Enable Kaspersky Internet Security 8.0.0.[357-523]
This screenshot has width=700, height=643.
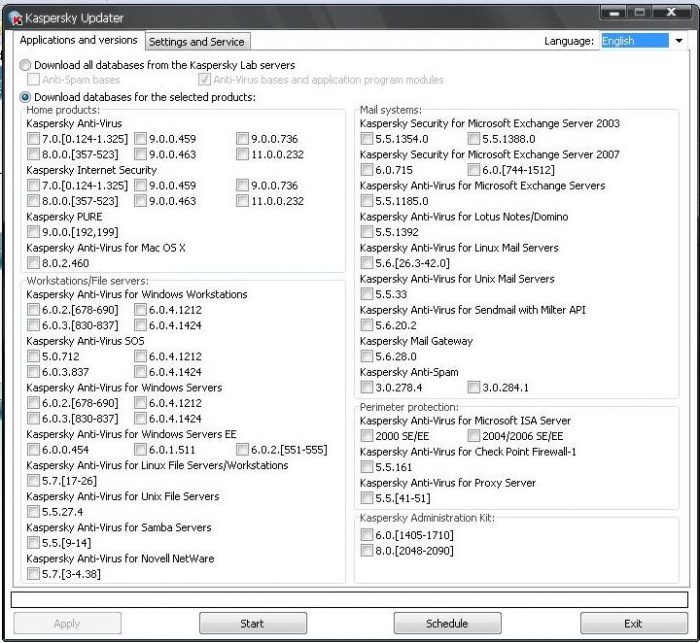(33, 201)
